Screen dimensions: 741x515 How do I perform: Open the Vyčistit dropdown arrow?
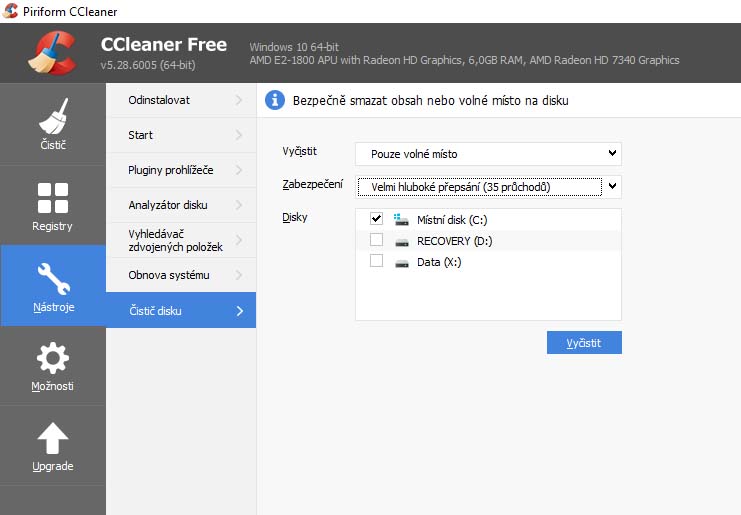(612, 153)
